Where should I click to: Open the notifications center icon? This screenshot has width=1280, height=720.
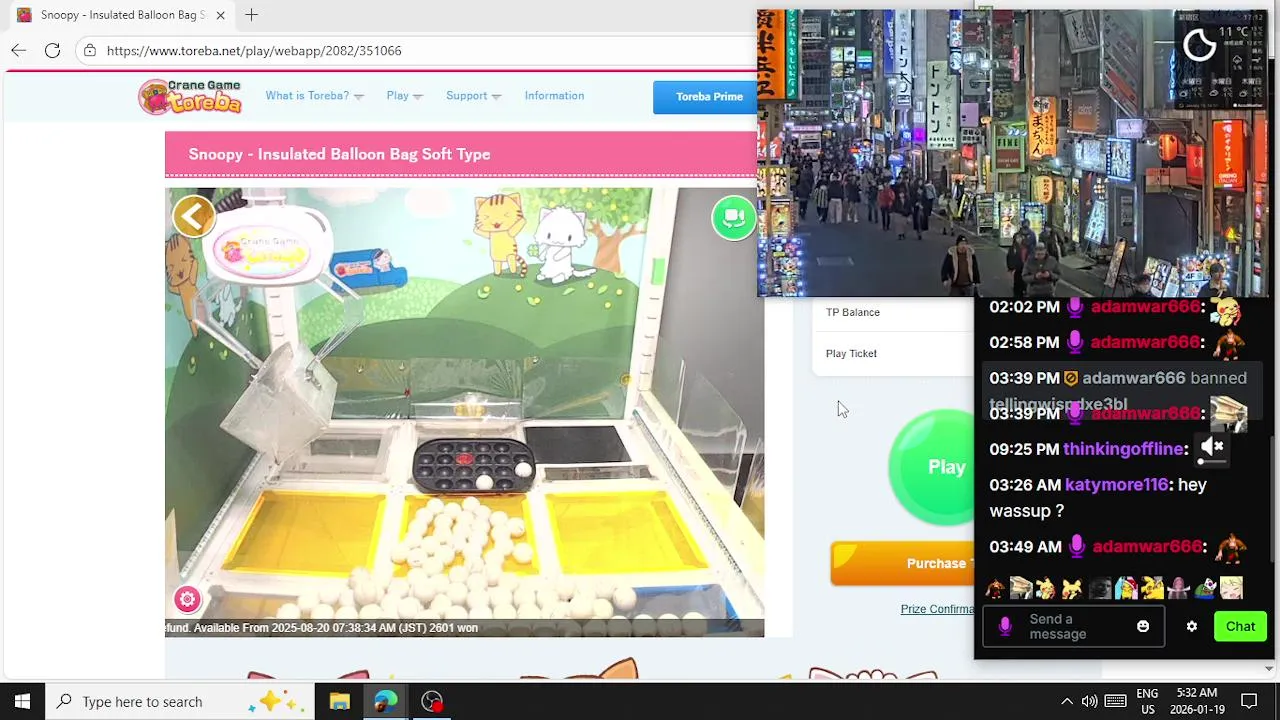point(1249,701)
